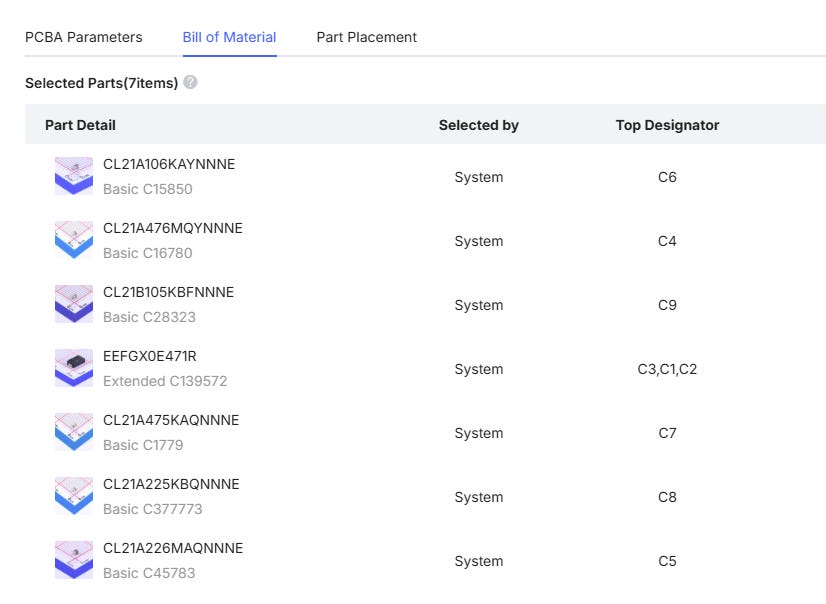Click the Selected by column header

(479, 125)
